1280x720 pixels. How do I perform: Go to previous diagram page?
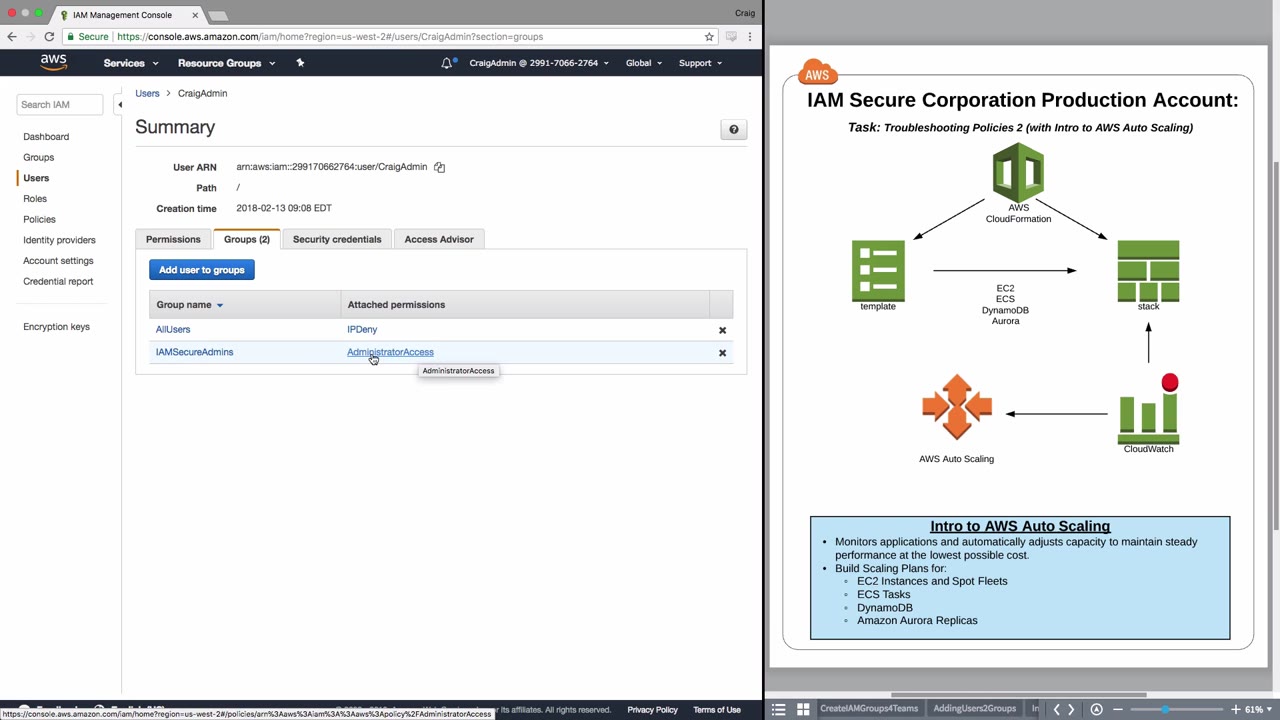[x=1056, y=710]
